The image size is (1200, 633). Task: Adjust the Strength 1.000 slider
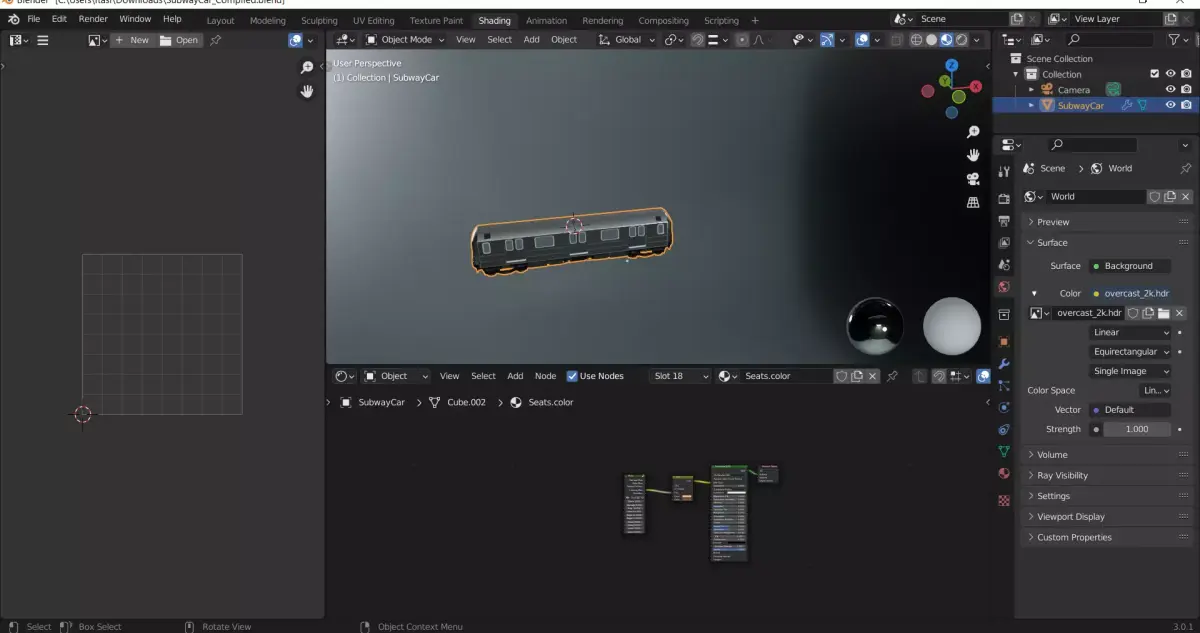click(1137, 429)
